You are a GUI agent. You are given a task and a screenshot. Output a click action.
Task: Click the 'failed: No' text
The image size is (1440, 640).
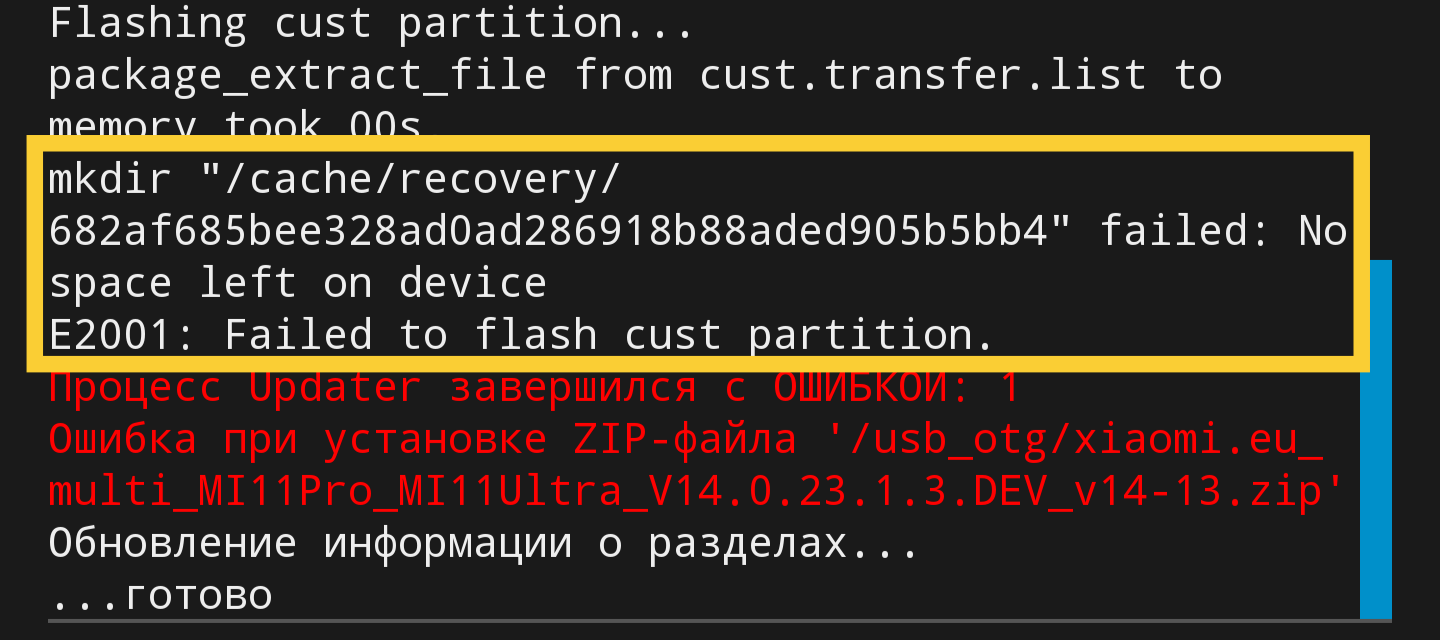coord(1223,232)
